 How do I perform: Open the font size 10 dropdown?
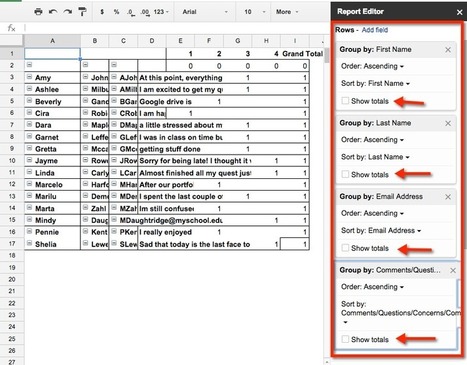(255, 12)
